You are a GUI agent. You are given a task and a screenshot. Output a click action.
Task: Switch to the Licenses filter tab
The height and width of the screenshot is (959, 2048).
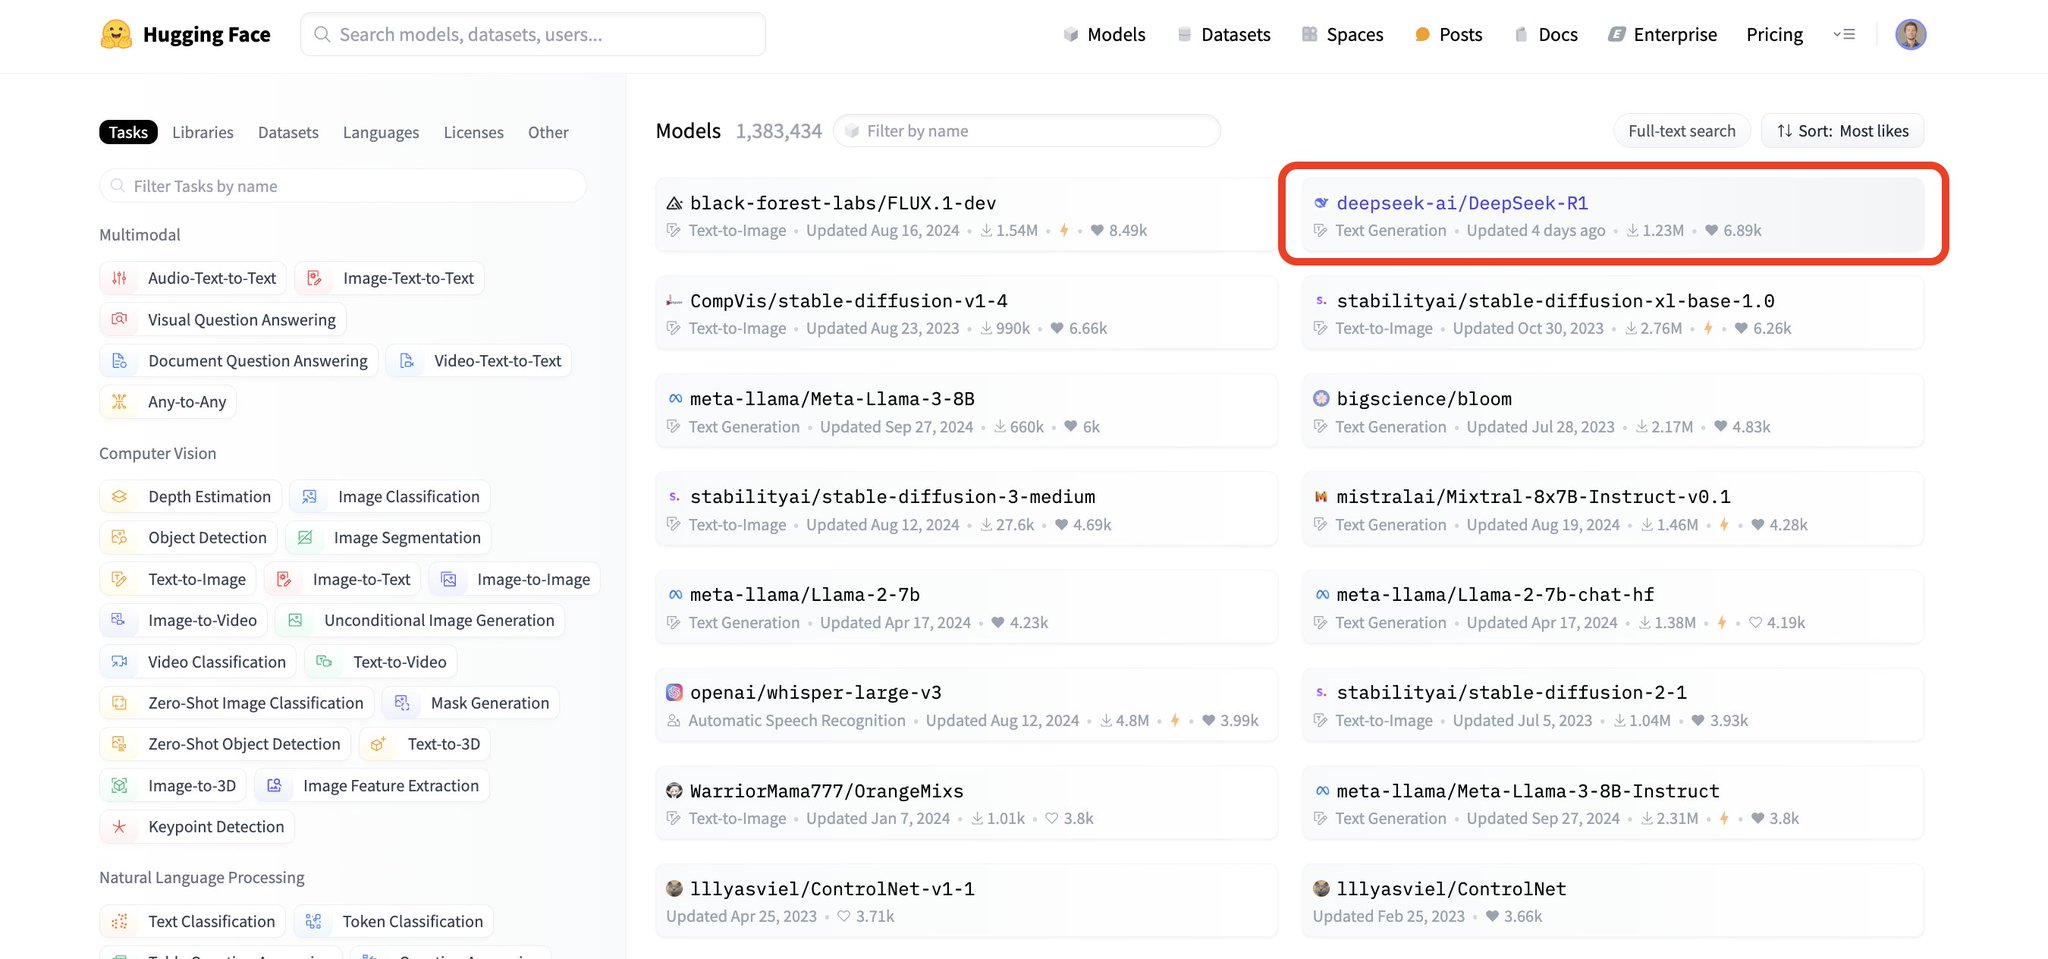click(x=474, y=132)
